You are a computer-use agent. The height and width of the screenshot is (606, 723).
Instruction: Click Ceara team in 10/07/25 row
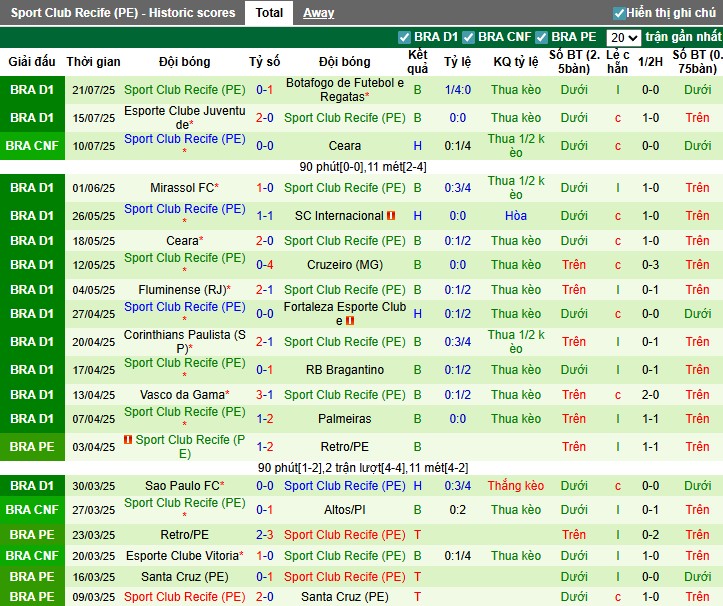coord(344,146)
